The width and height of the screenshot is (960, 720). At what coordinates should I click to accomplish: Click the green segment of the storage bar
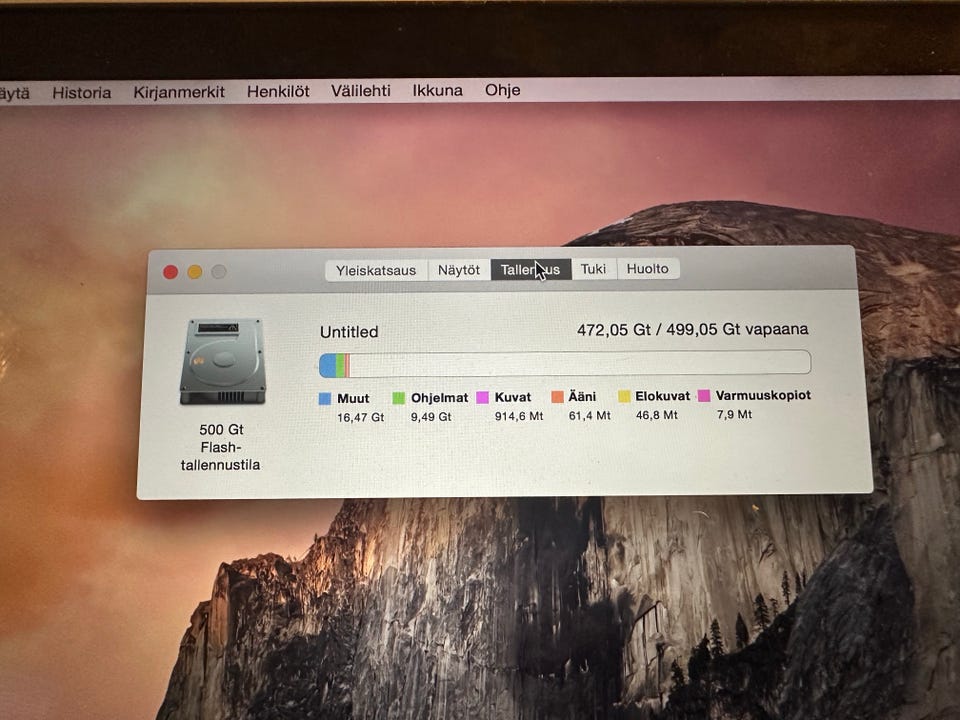[340, 365]
